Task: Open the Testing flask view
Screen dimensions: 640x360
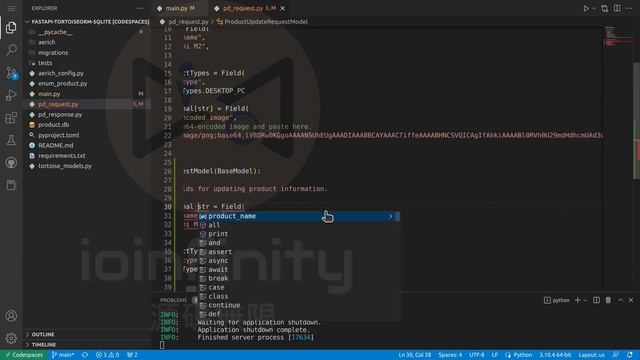Action: click(x=11, y=140)
